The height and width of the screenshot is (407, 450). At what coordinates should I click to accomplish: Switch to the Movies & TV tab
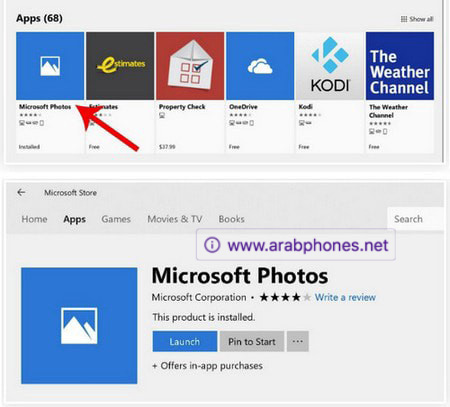175,219
